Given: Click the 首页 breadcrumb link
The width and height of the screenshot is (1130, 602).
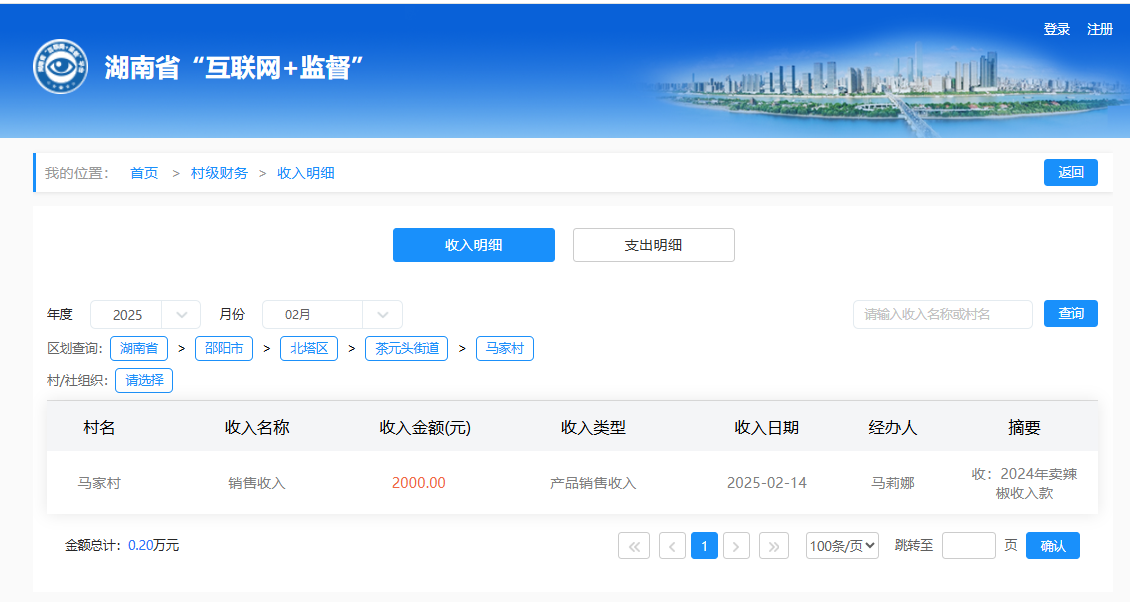Looking at the screenshot, I should point(144,173).
